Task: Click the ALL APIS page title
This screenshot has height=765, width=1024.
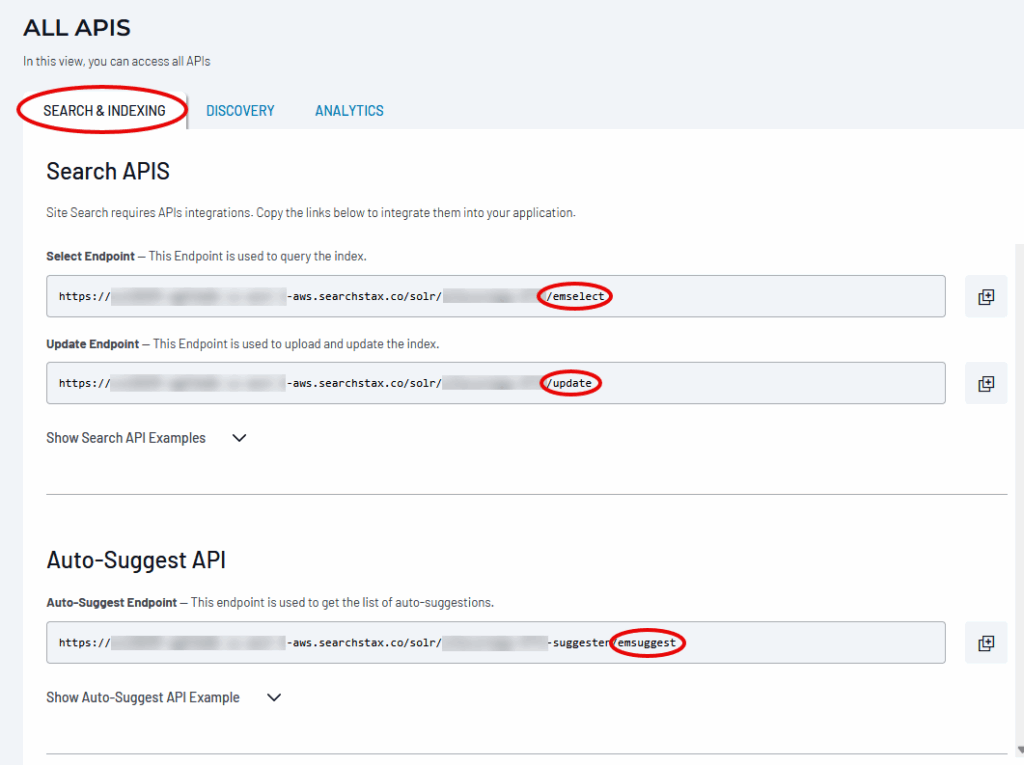Action: coord(77,28)
